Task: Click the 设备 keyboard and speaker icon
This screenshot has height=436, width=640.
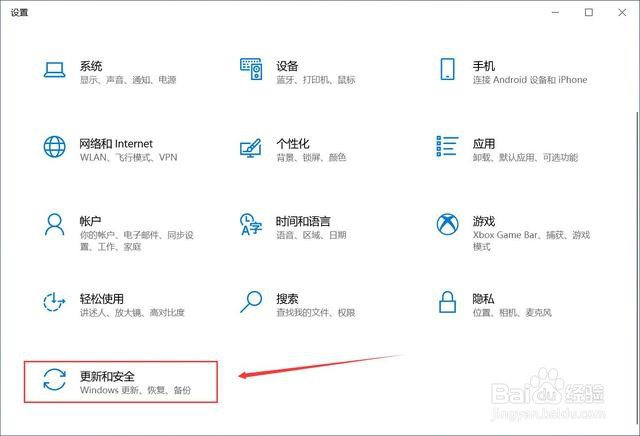Action: click(251, 69)
